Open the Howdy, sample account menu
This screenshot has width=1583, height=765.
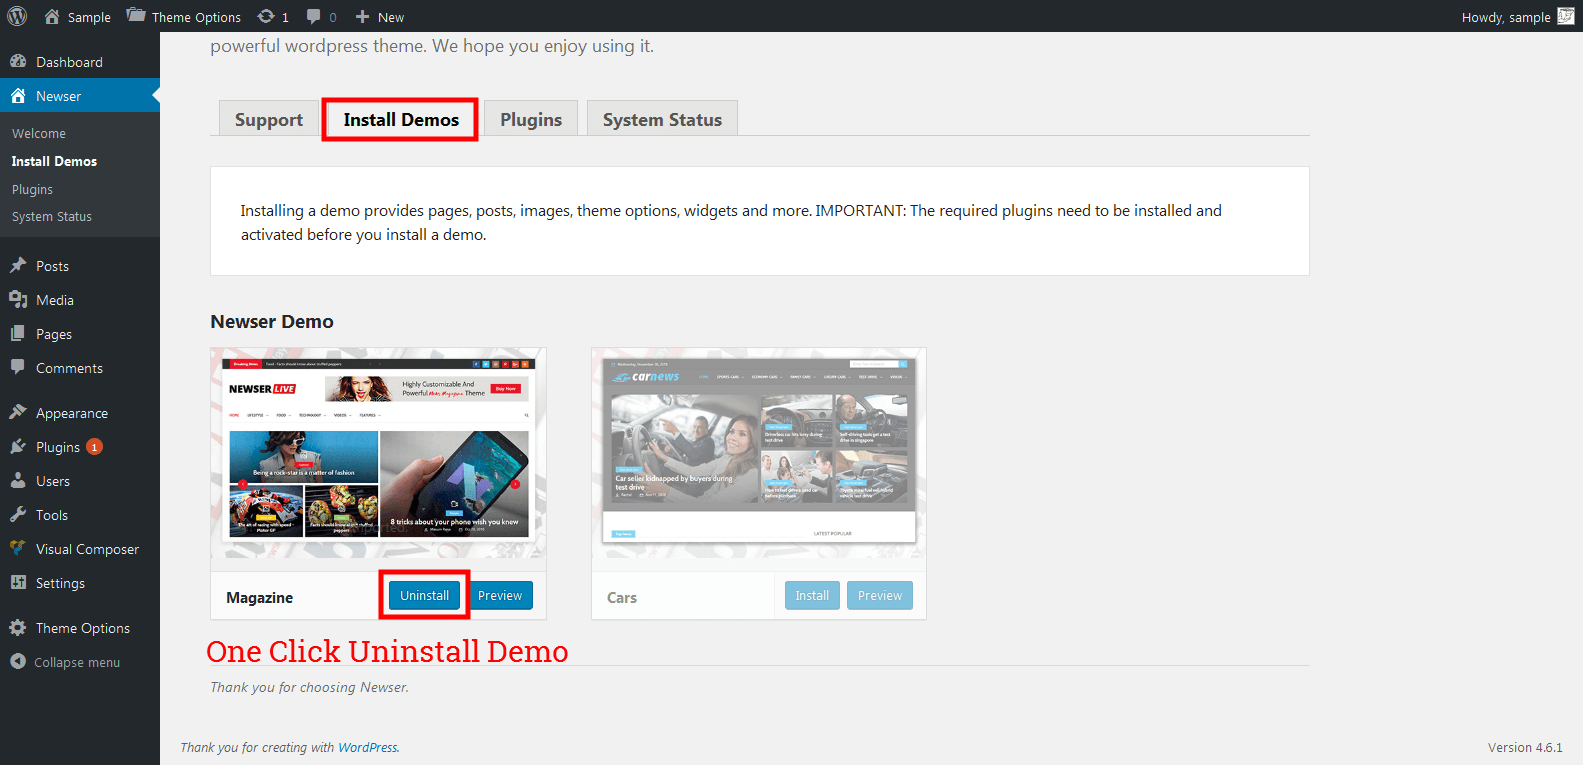coord(1505,17)
